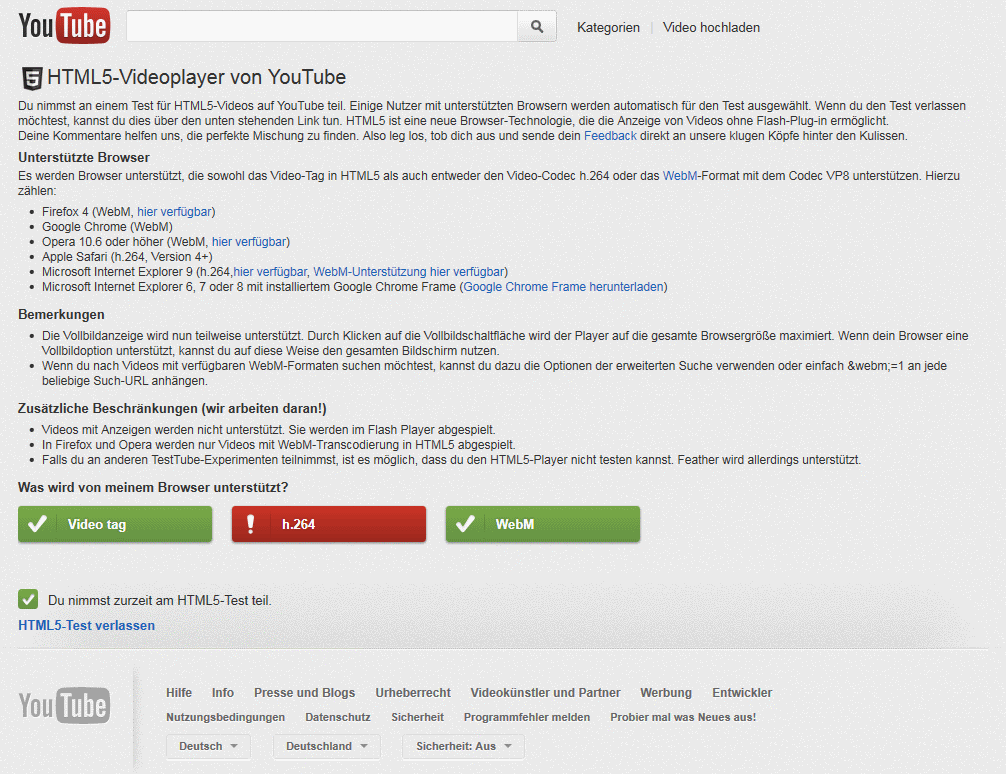Open Urheberrecht footer link
The width and height of the screenshot is (1006, 774).
coord(413,692)
